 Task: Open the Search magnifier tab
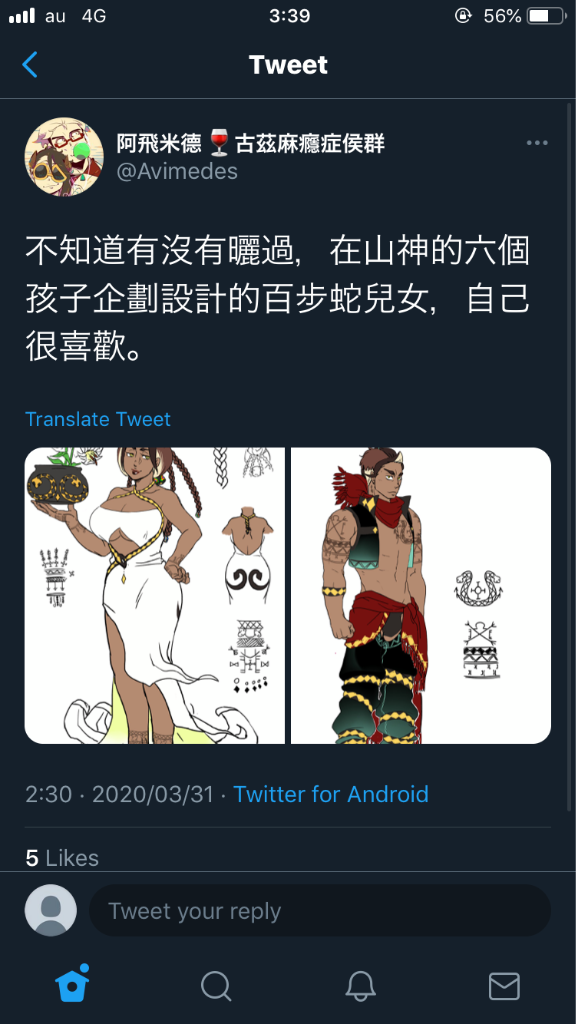click(216, 985)
